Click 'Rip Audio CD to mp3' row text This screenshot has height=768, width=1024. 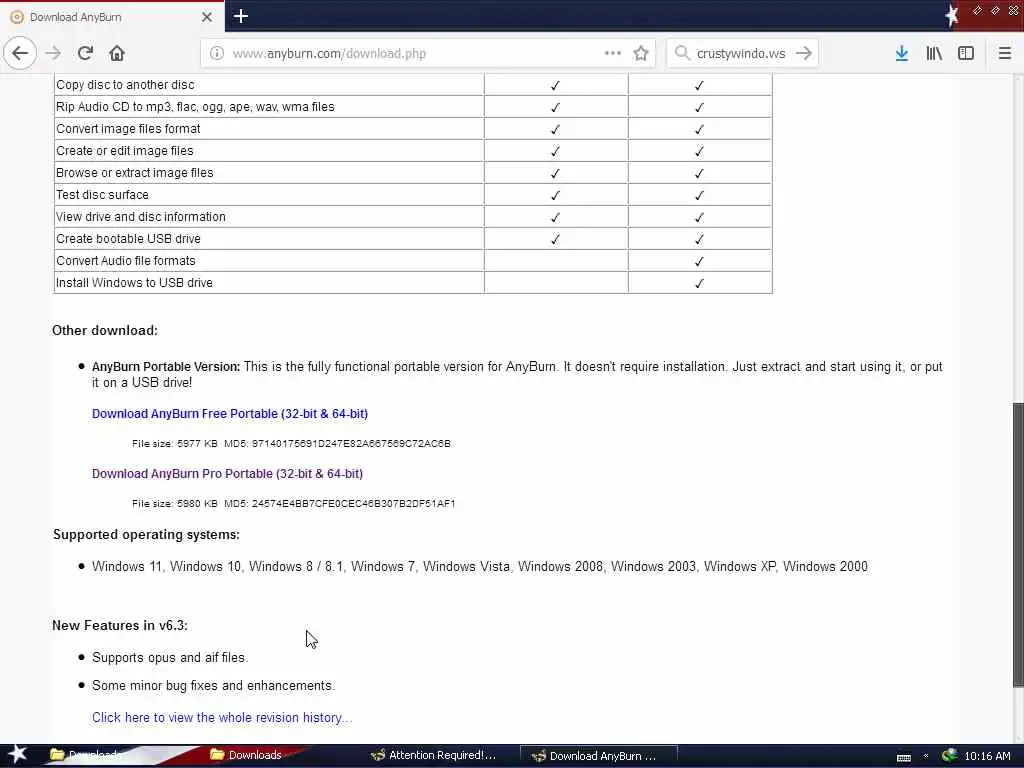click(x=195, y=107)
